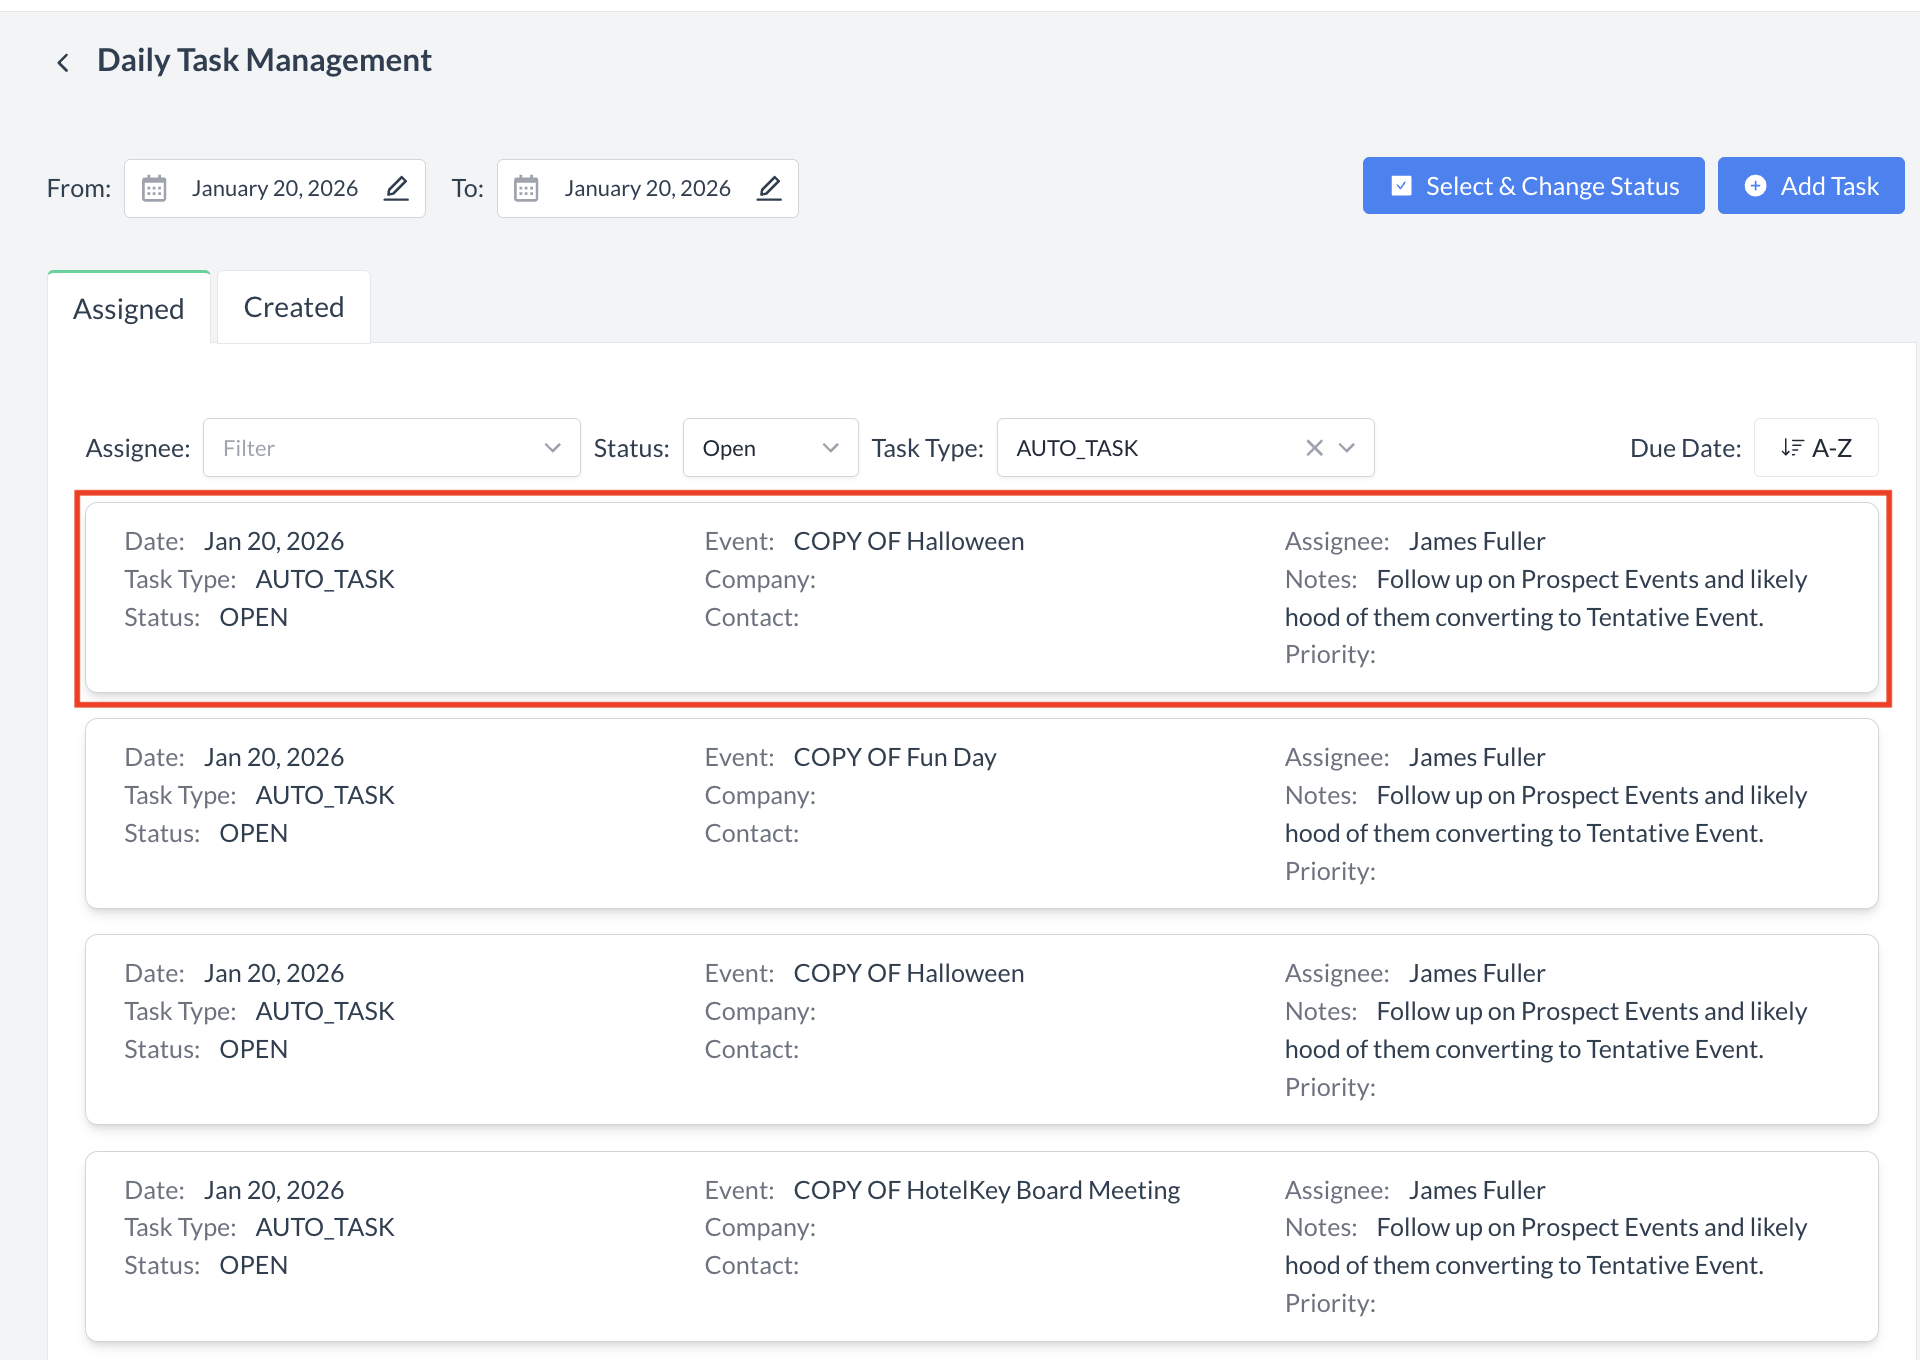
Task: Edit To date via pencil icon
Action: (769, 188)
